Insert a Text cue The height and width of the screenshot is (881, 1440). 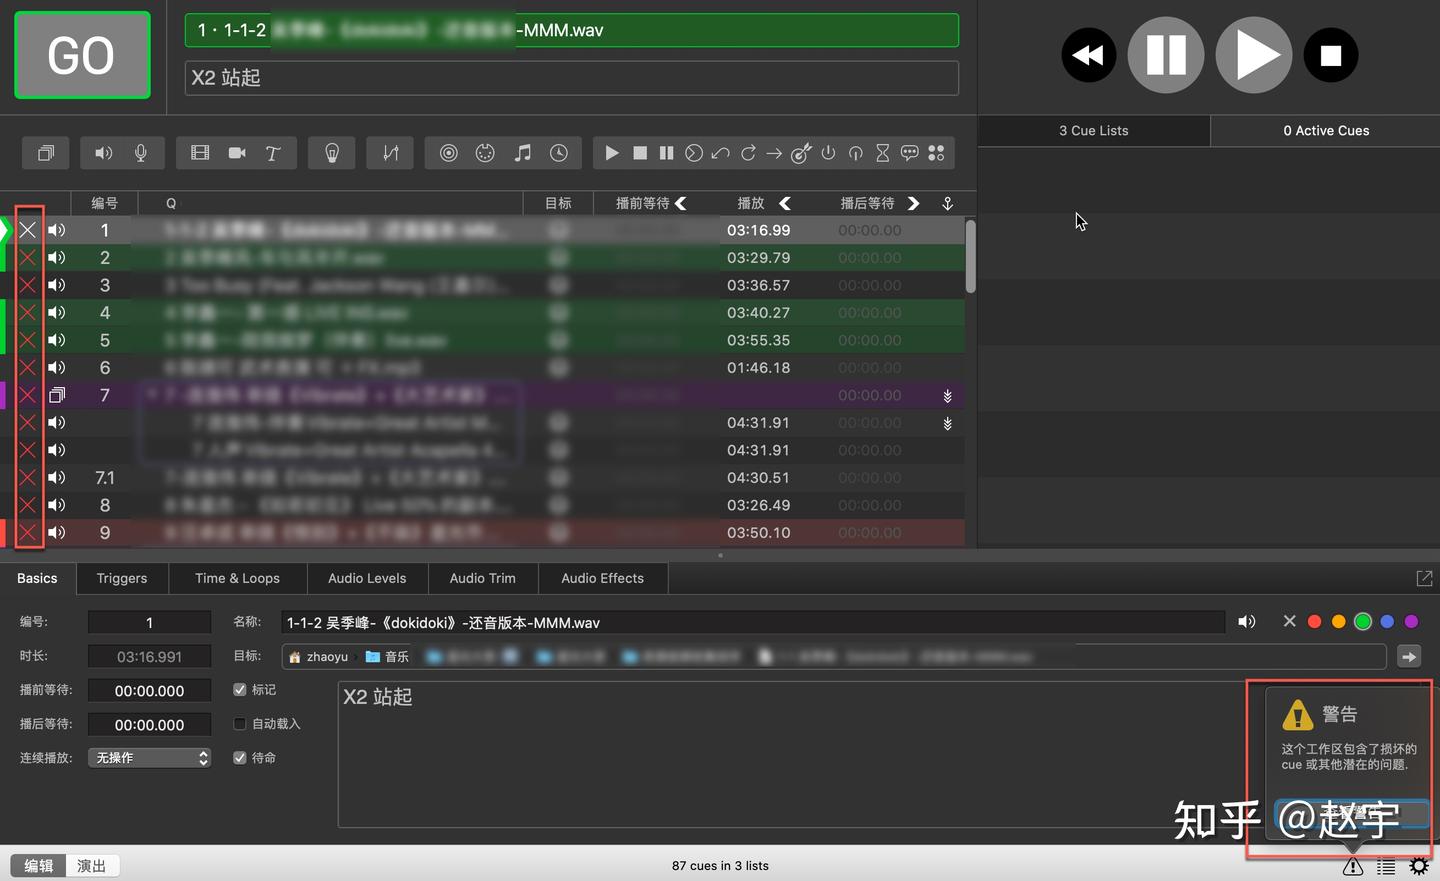pyautogui.click(x=272, y=152)
